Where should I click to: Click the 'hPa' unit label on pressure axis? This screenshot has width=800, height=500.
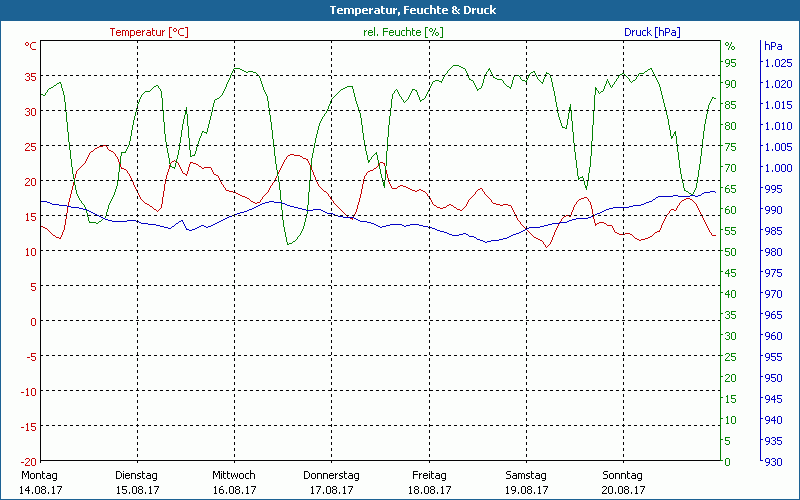[x=773, y=46]
